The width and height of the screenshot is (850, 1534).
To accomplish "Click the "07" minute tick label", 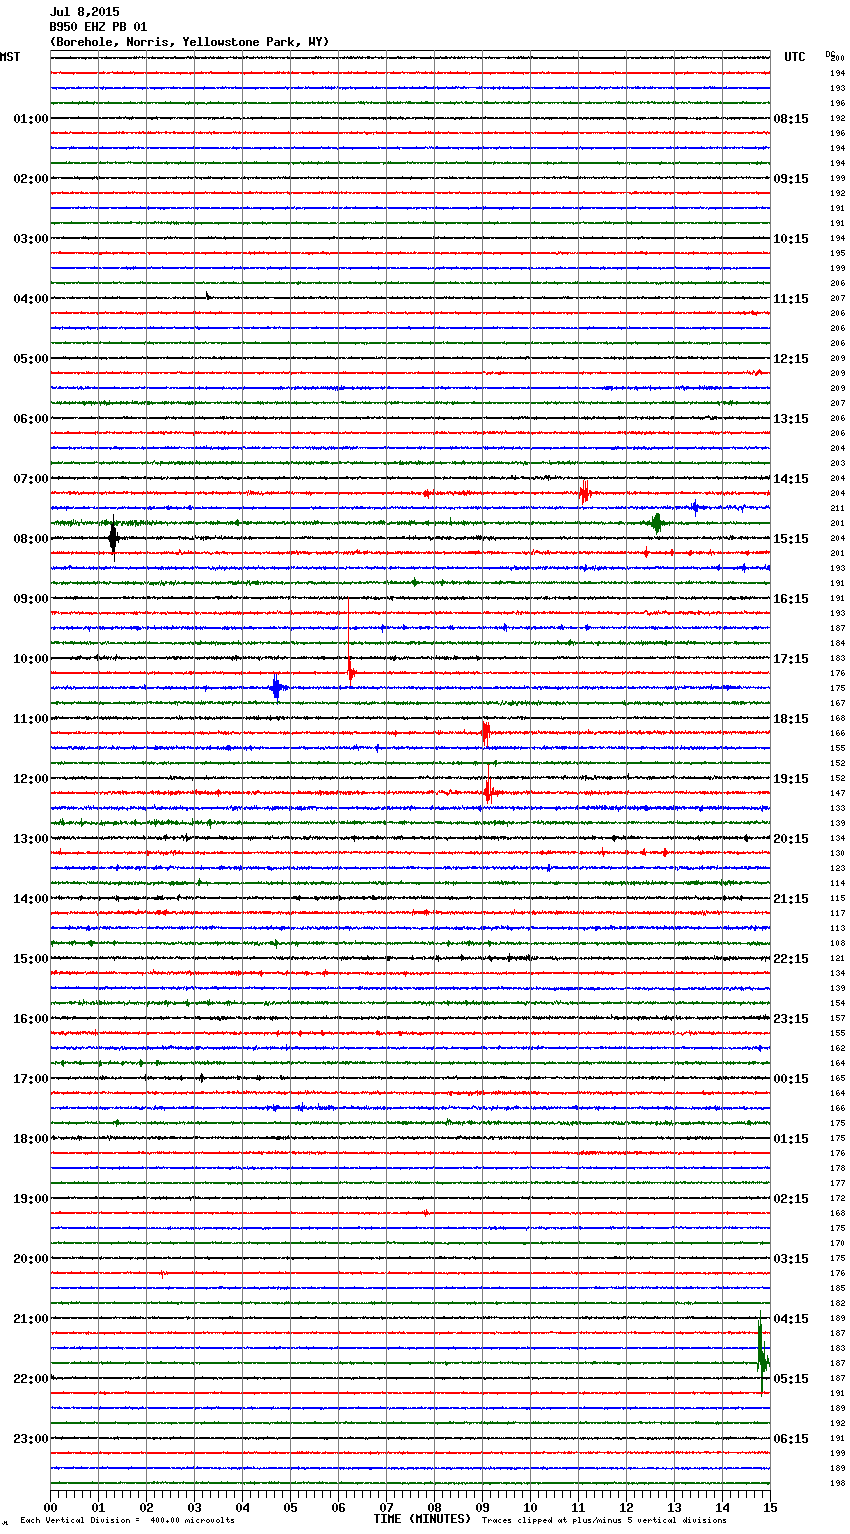I will pos(387,1507).
